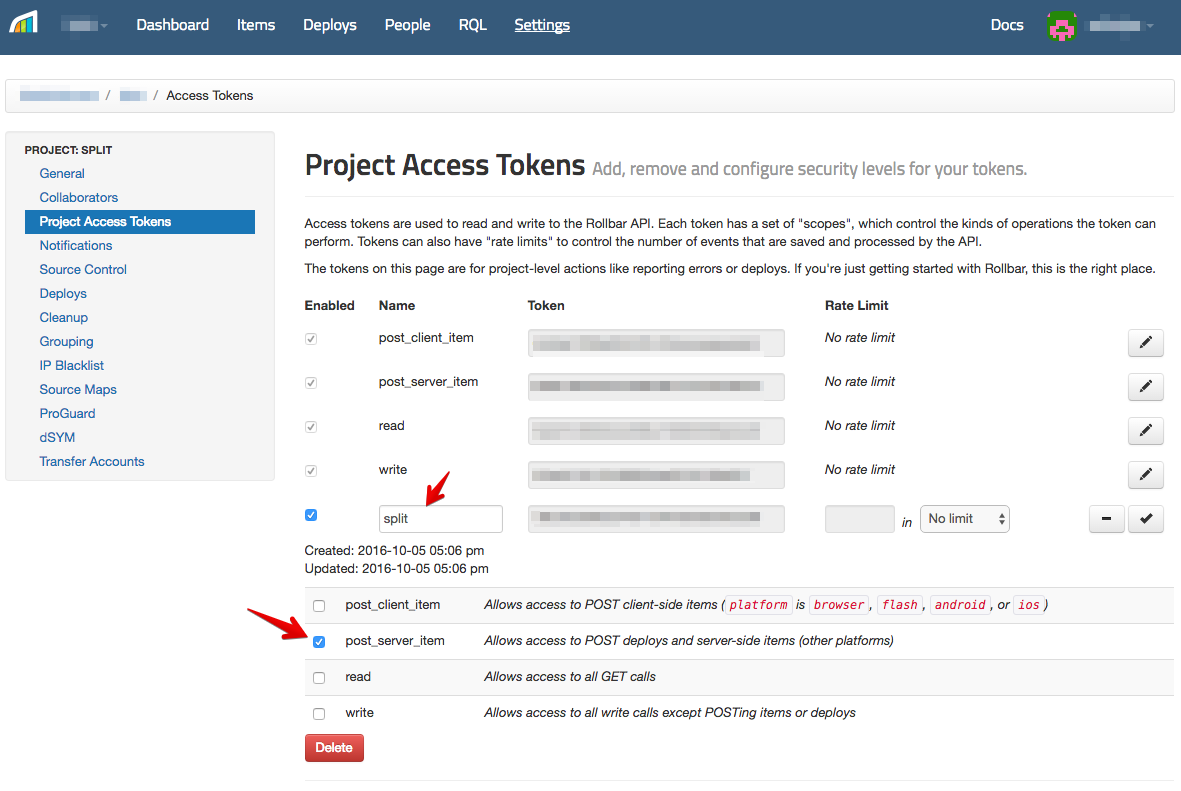
Task: Enable the write scope checkbox
Action: point(319,714)
